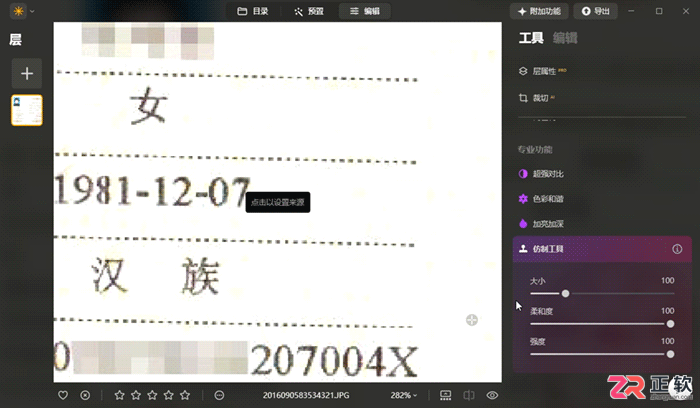Open the 282% zoom level dropdown
Image resolution: width=700 pixels, height=408 pixels.
coord(404,395)
